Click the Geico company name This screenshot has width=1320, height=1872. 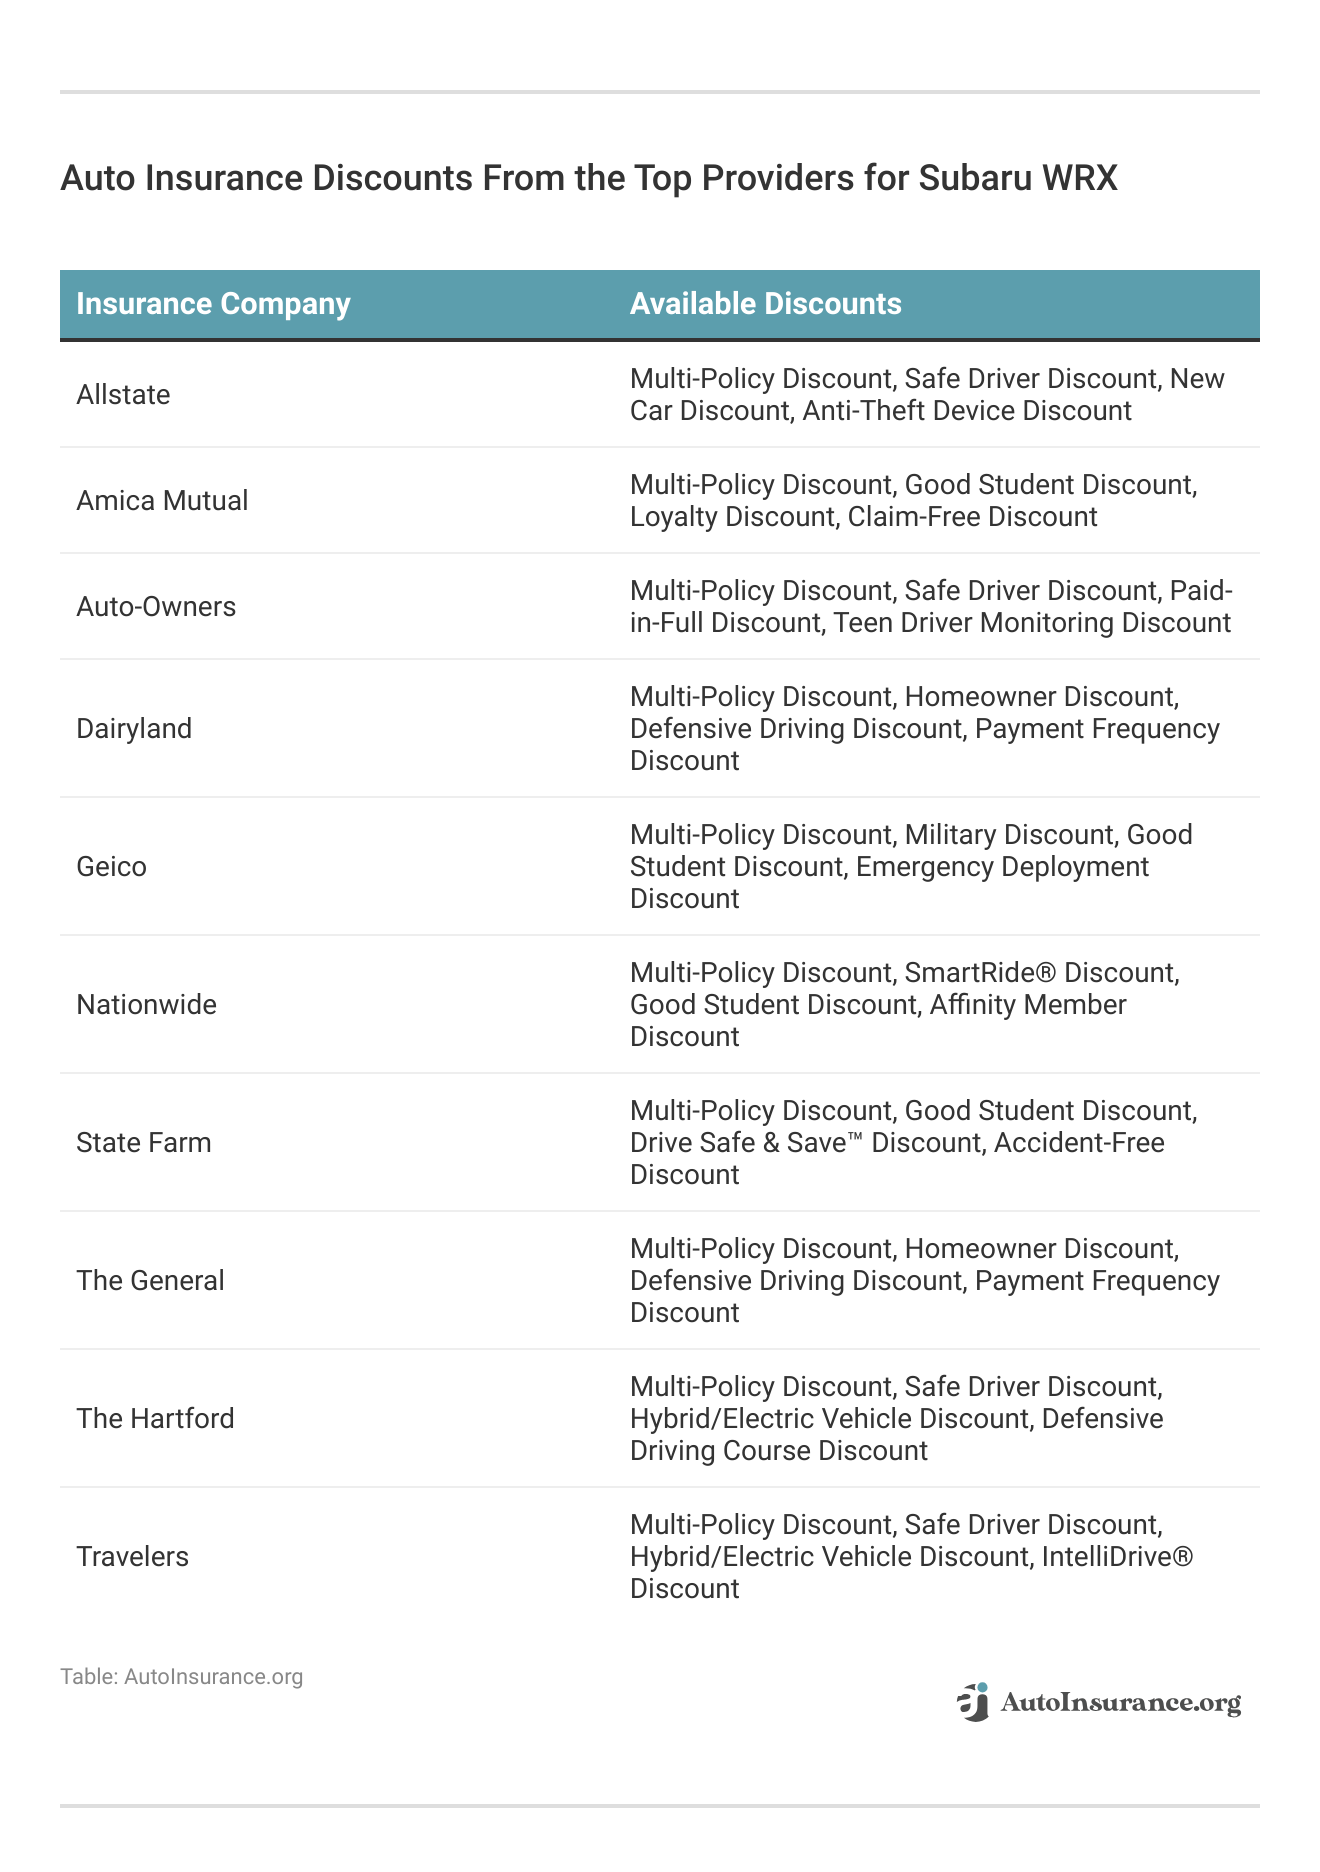coord(111,867)
